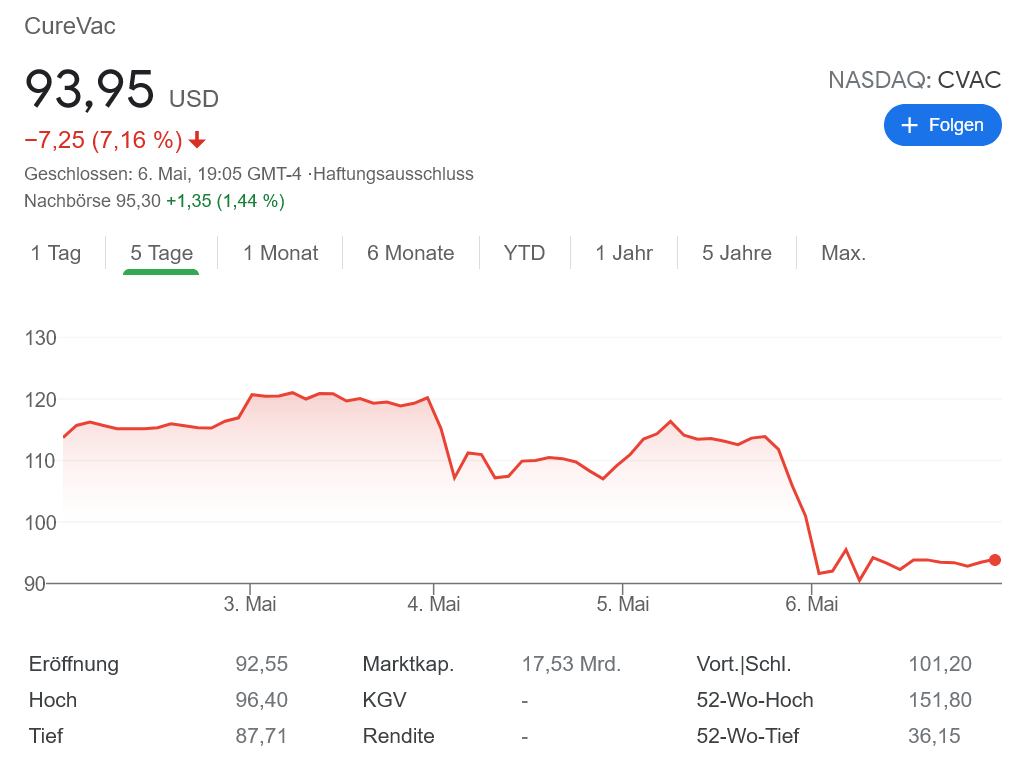Click the red endpoint dot on chart

994,560
